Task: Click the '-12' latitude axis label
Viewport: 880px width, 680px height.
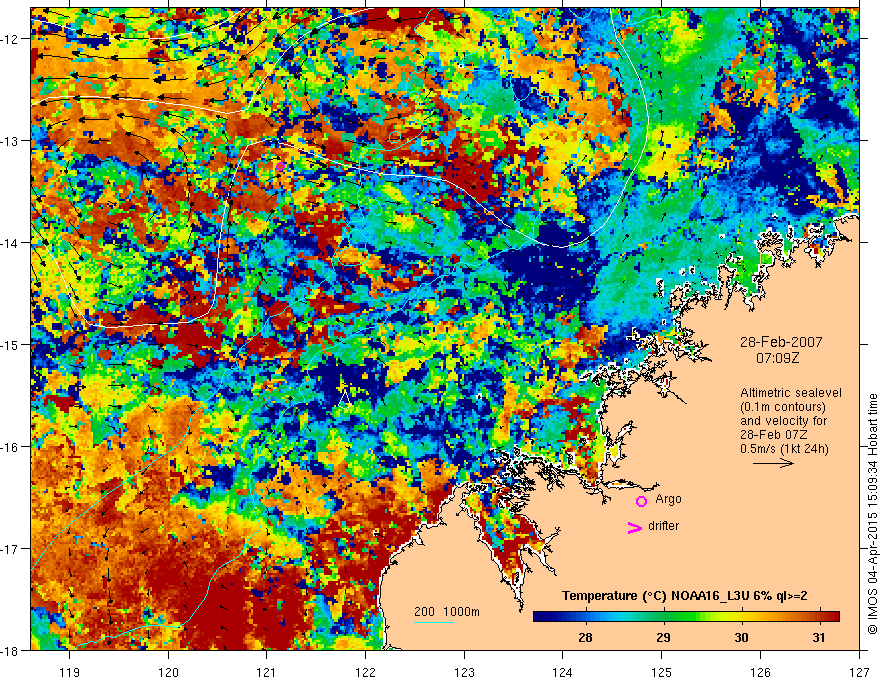Action: click(11, 39)
